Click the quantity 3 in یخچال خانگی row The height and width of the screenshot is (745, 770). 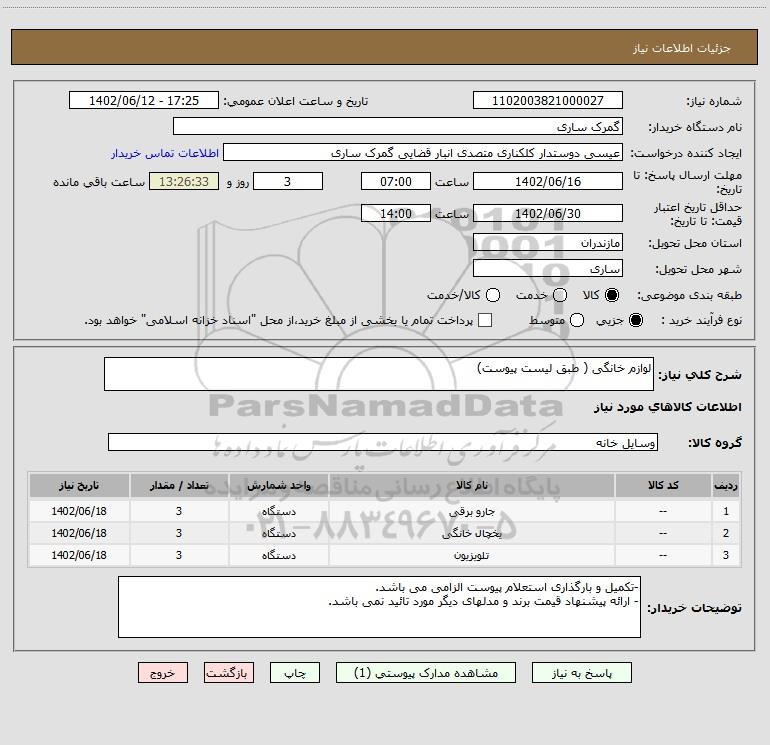179,533
